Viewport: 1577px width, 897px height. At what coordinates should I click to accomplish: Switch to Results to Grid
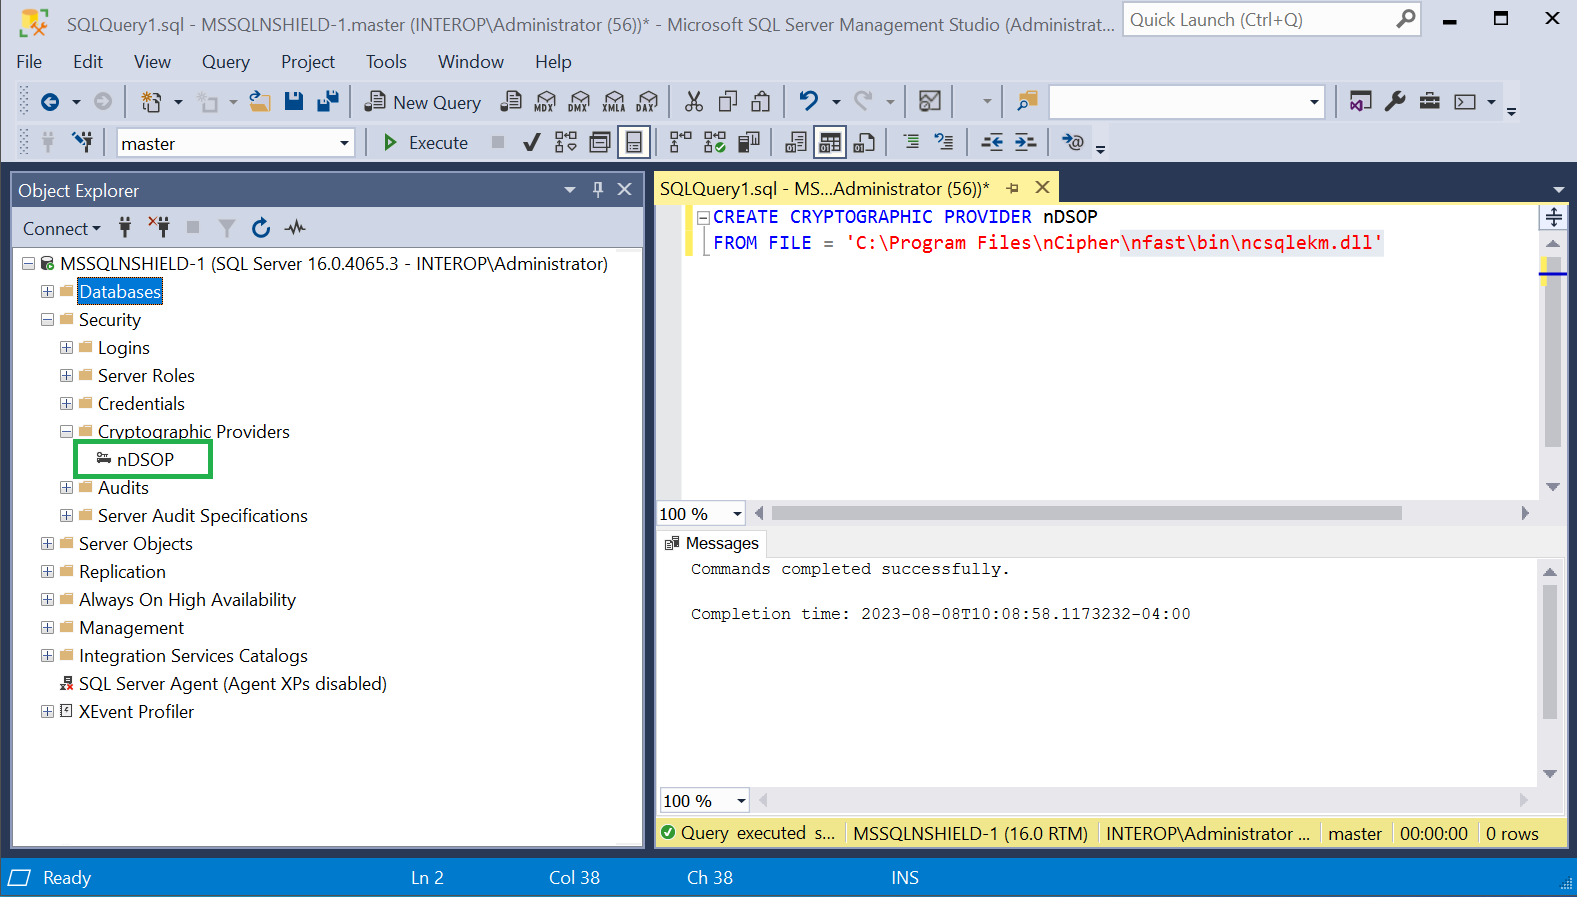click(x=830, y=142)
